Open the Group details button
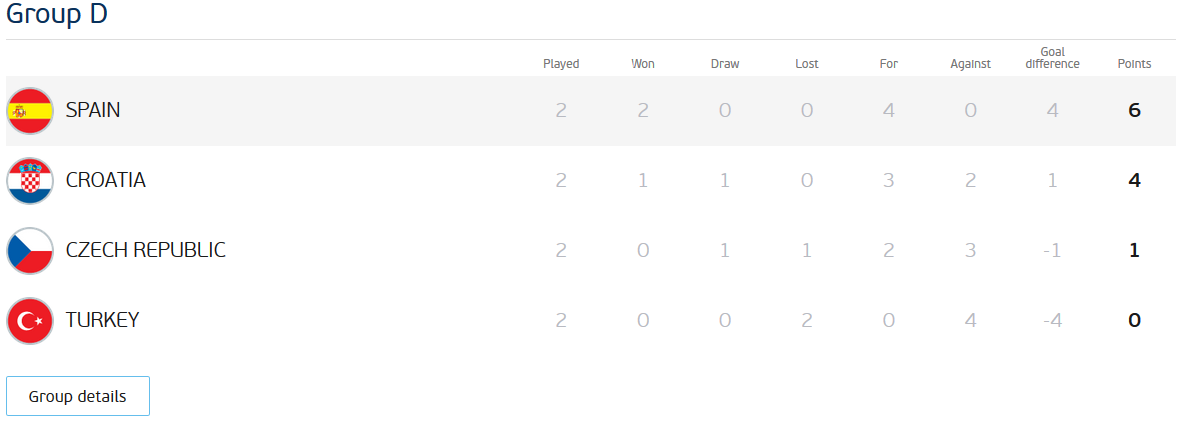The image size is (1192, 442). 78,396
